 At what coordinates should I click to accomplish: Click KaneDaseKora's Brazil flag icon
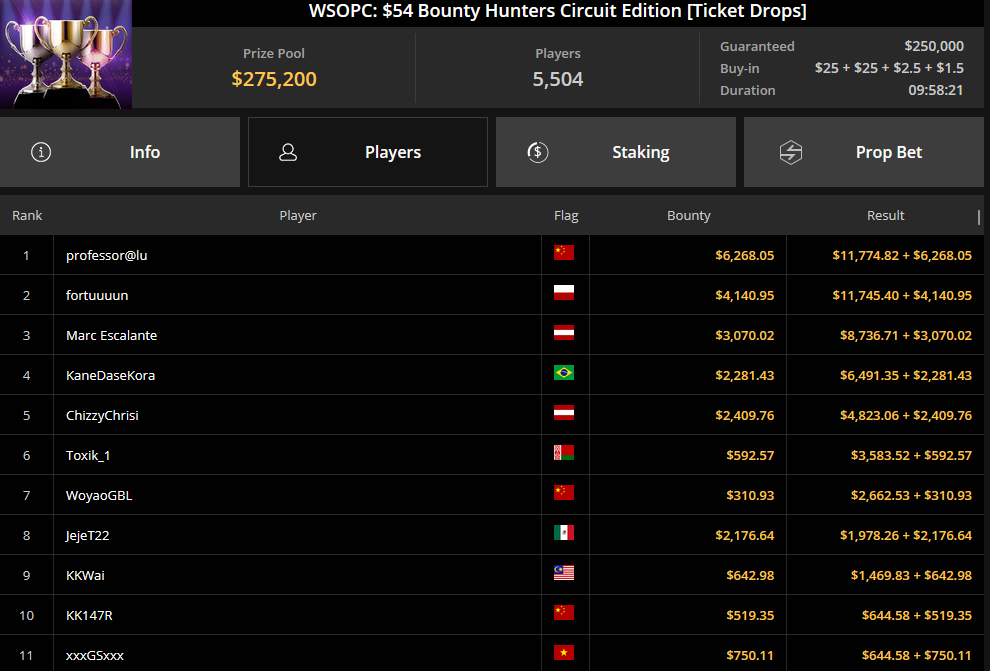tap(564, 372)
